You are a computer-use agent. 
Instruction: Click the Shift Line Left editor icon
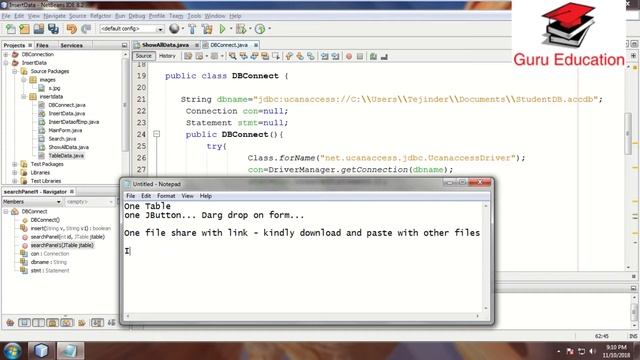click(x=324, y=56)
